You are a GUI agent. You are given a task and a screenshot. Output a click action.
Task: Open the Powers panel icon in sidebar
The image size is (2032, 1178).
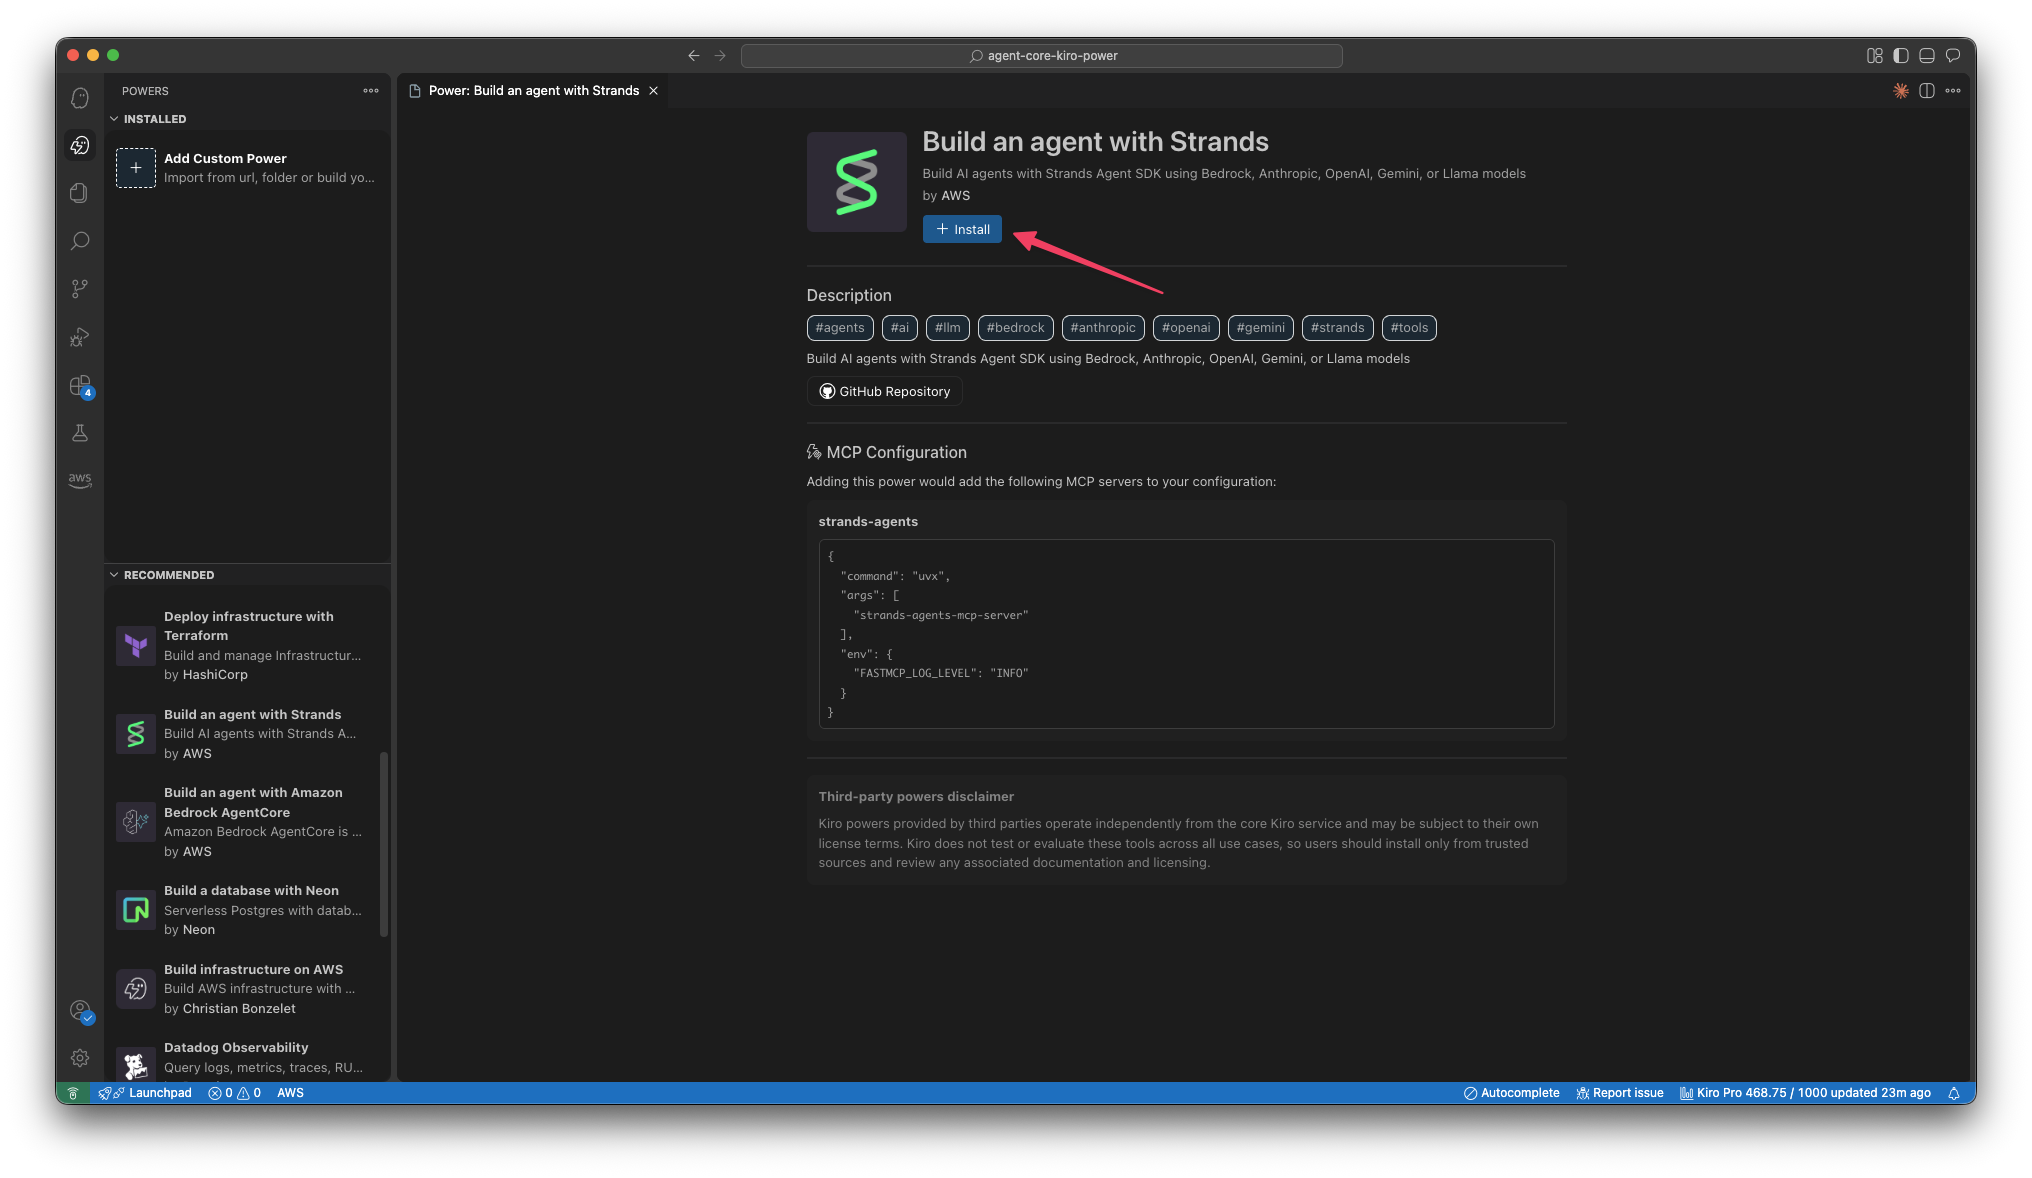click(80, 146)
